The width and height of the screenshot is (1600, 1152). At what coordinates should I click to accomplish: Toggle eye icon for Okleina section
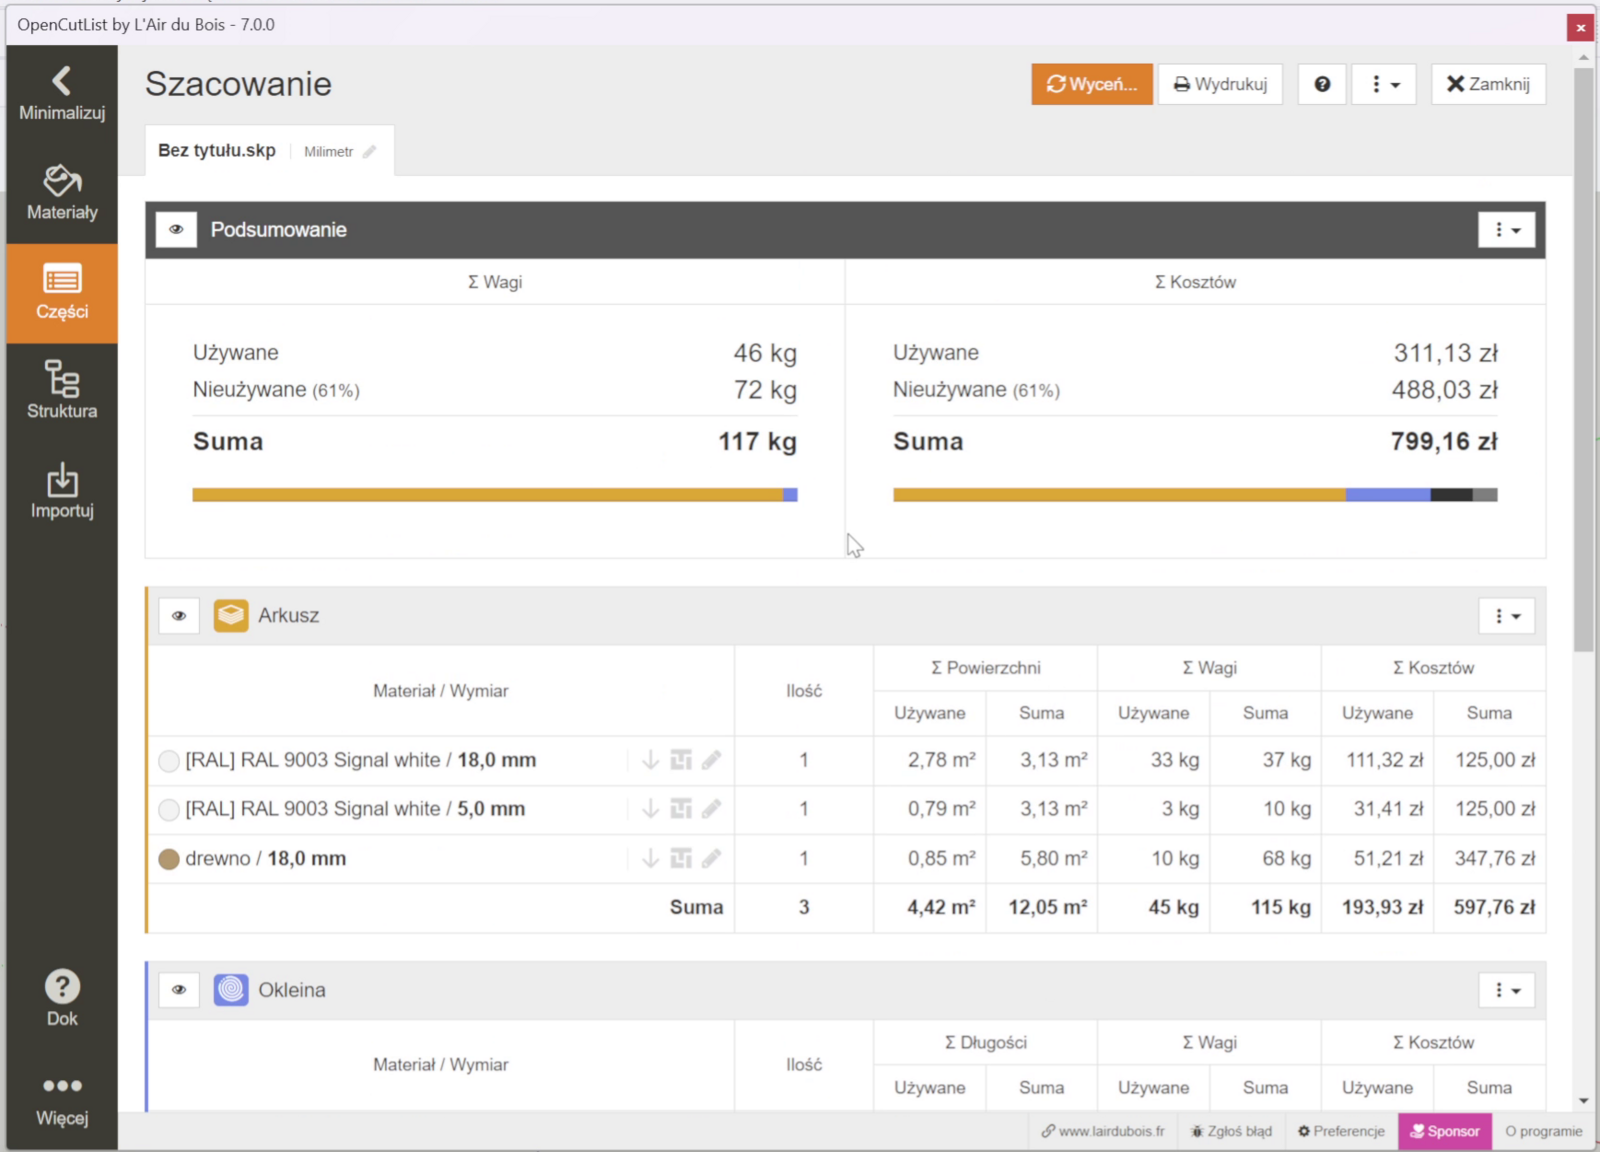pos(179,990)
